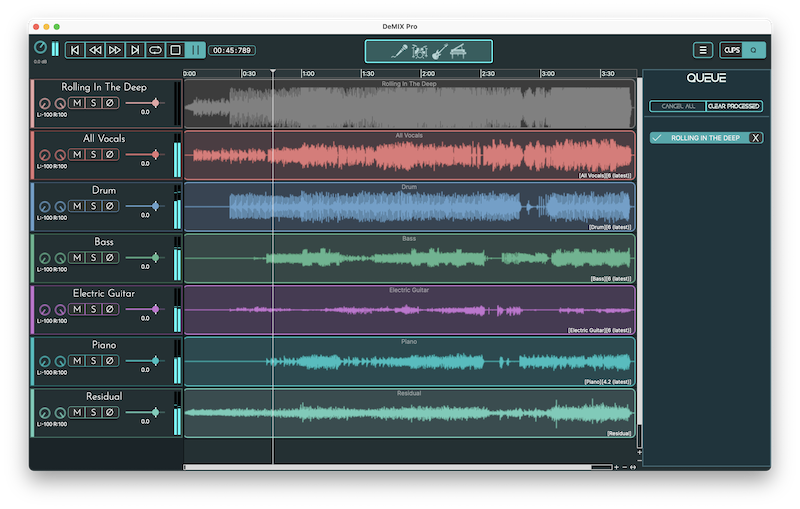The width and height of the screenshot is (800, 509).
Task: Invert phase on the All Vocals track
Action: coord(110,154)
